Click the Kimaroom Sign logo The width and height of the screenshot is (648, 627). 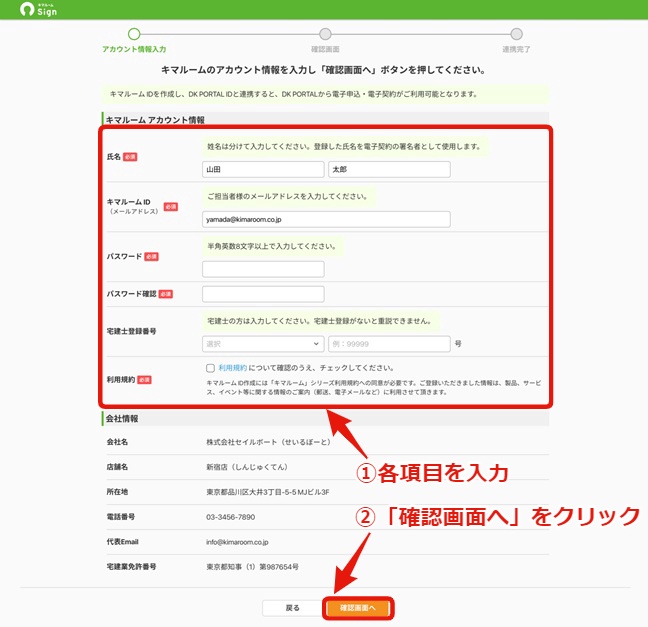coord(38,9)
